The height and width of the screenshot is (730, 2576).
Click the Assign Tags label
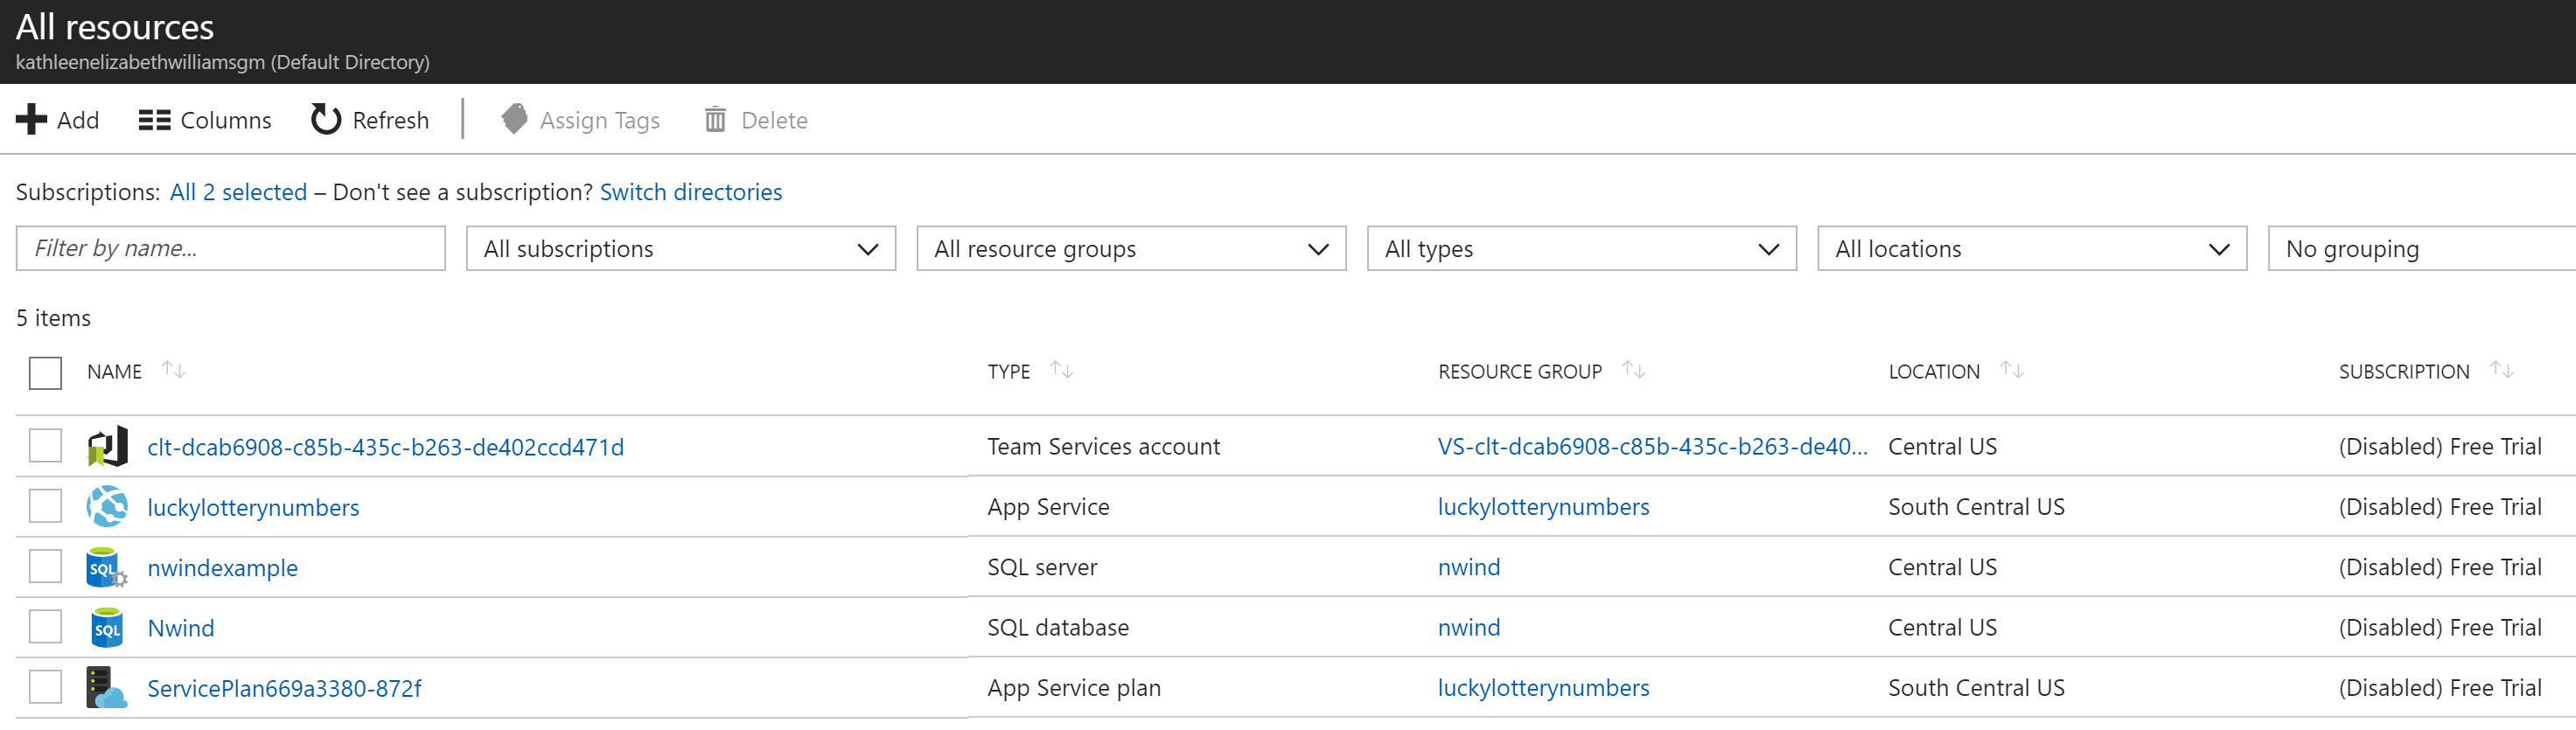pyautogui.click(x=600, y=121)
